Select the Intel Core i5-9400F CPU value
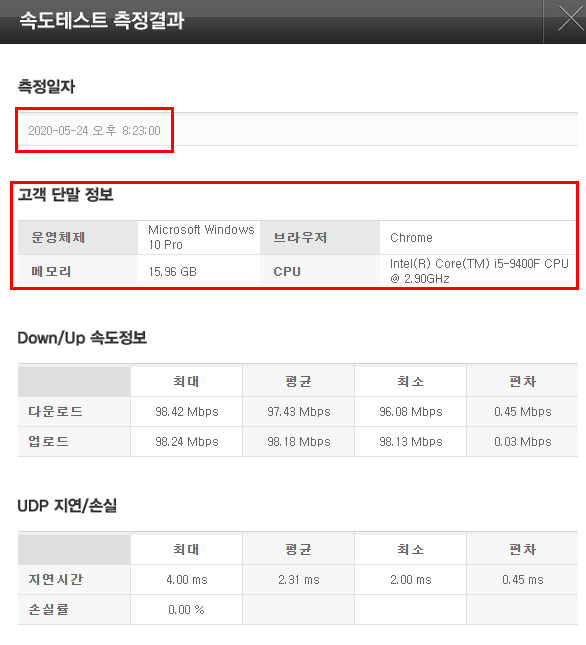The height and width of the screenshot is (645, 586). click(479, 271)
